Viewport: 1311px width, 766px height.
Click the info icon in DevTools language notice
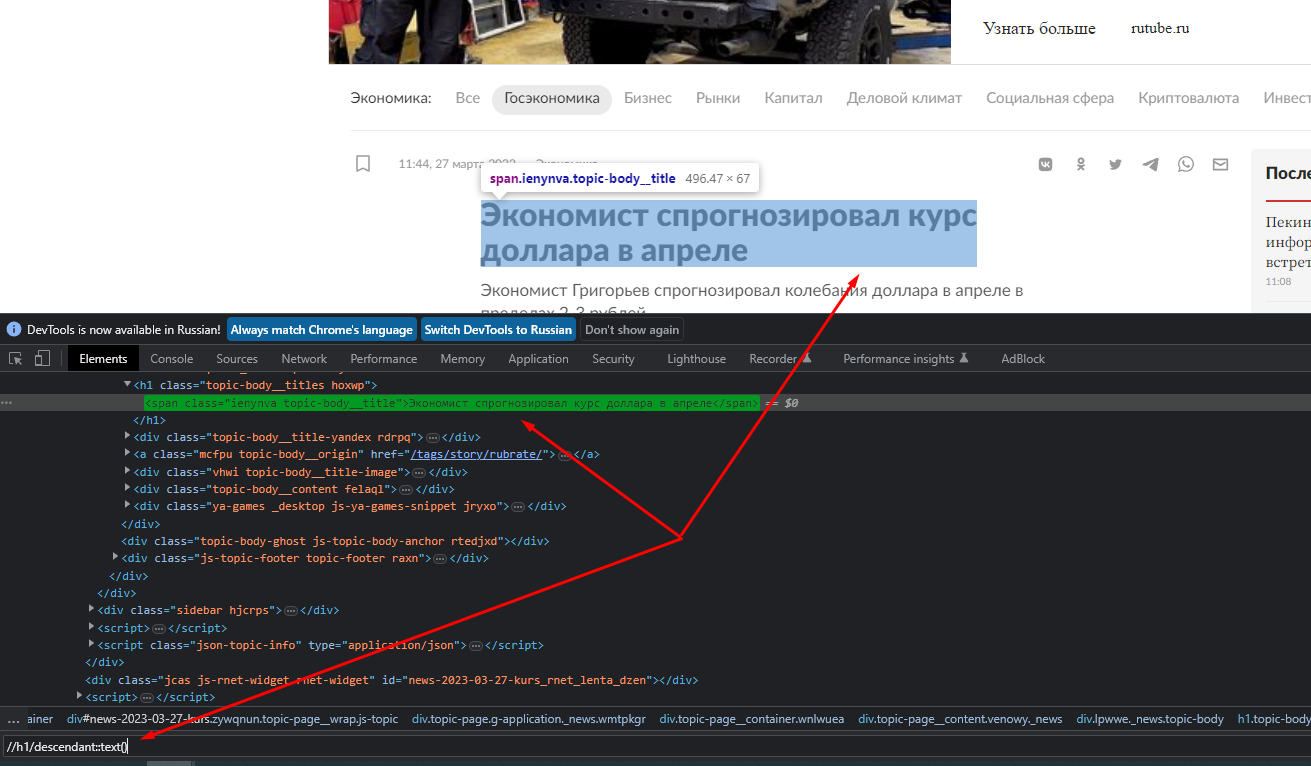14,329
